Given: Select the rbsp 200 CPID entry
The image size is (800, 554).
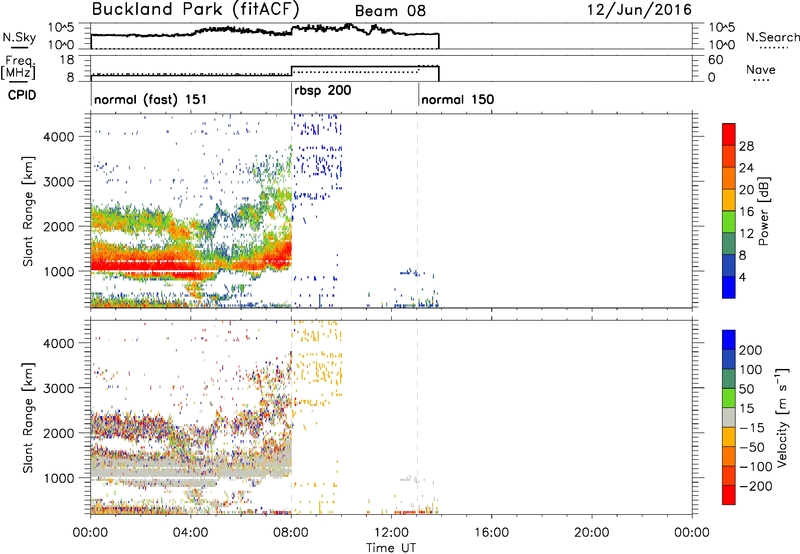Looking at the screenshot, I should [322, 91].
